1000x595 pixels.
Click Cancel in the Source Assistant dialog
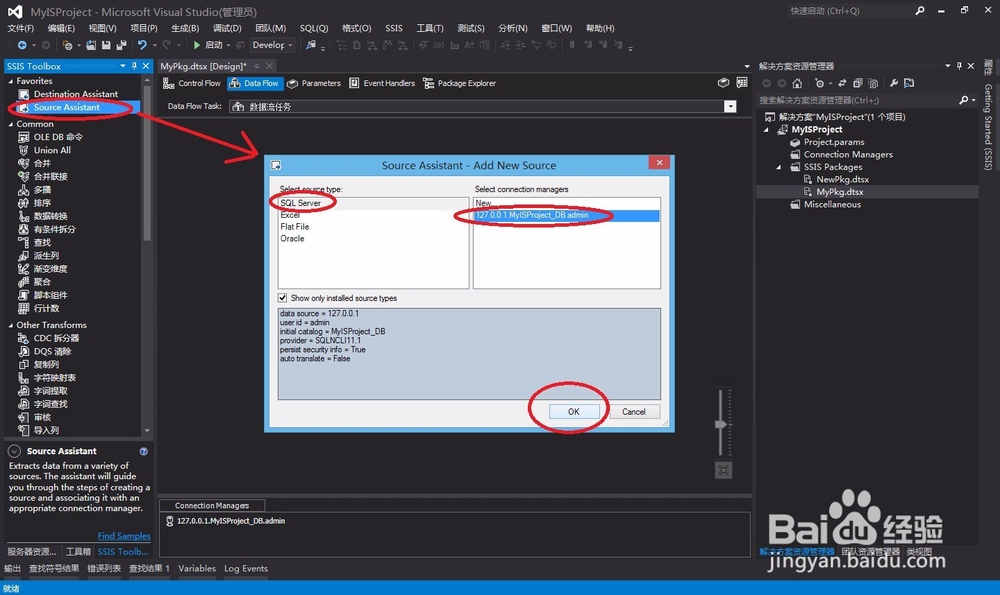click(x=634, y=412)
